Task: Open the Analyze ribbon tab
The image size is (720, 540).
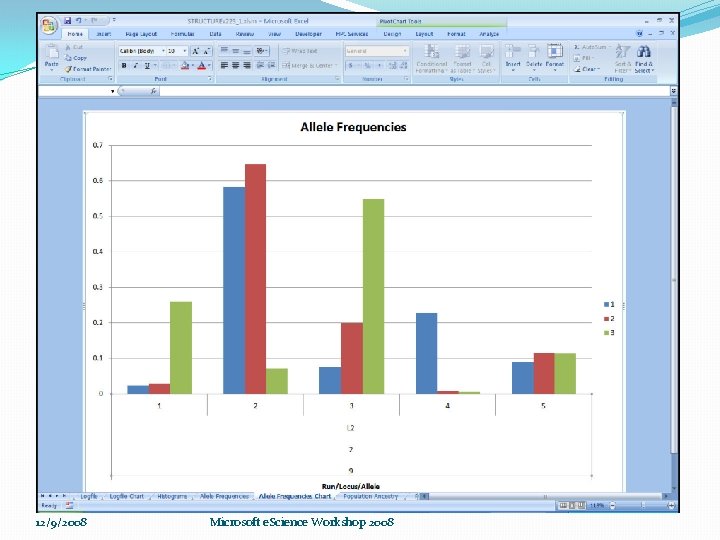Action: coord(489,34)
